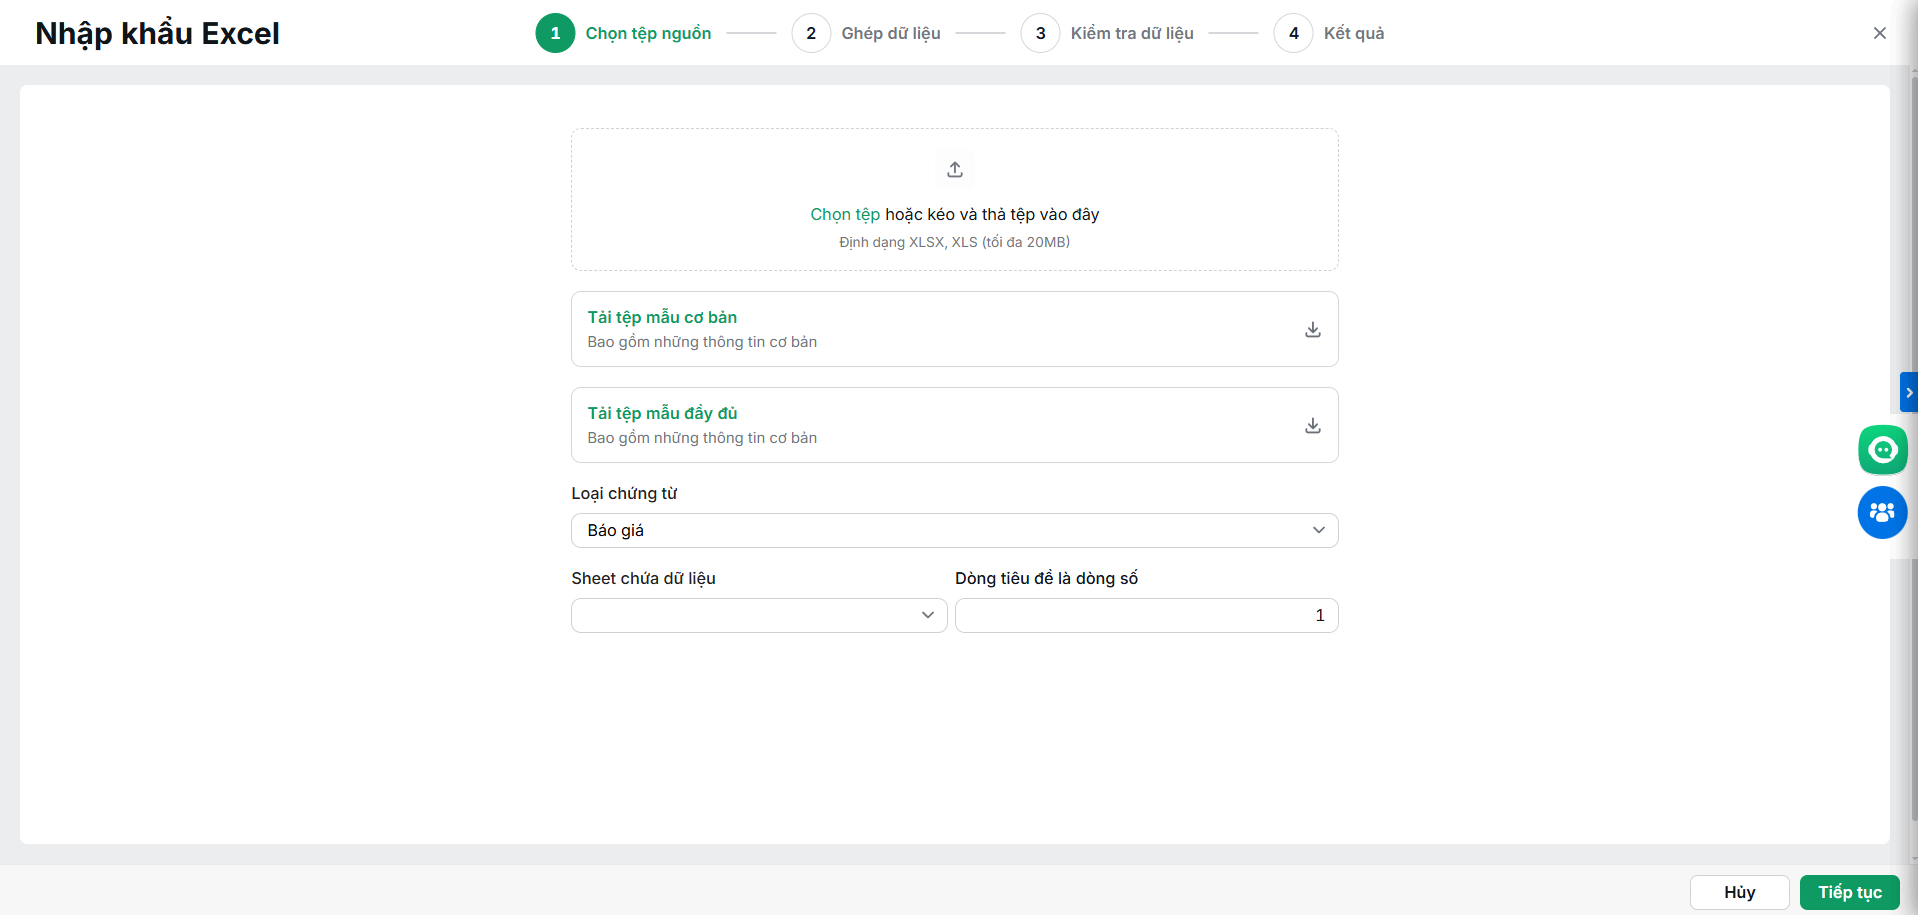Download the basic template via its download icon

[x=1313, y=330]
